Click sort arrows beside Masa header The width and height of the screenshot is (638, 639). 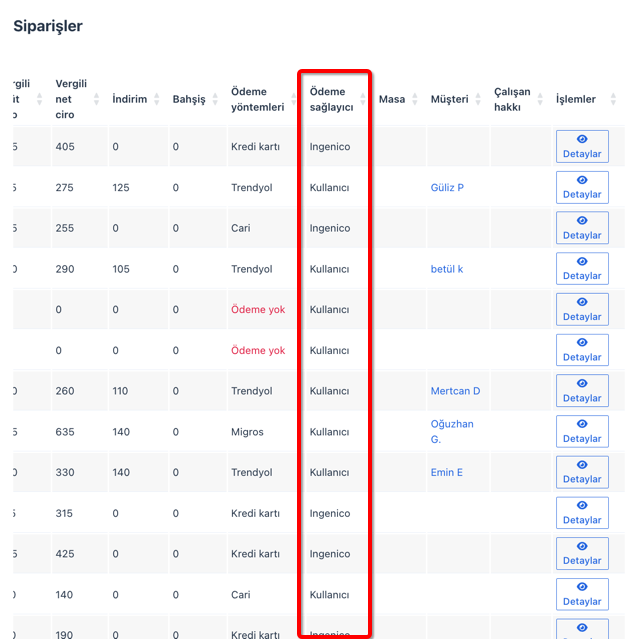click(415, 99)
